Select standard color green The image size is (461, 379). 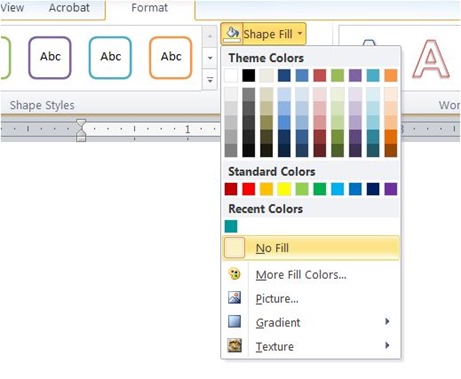(x=320, y=189)
